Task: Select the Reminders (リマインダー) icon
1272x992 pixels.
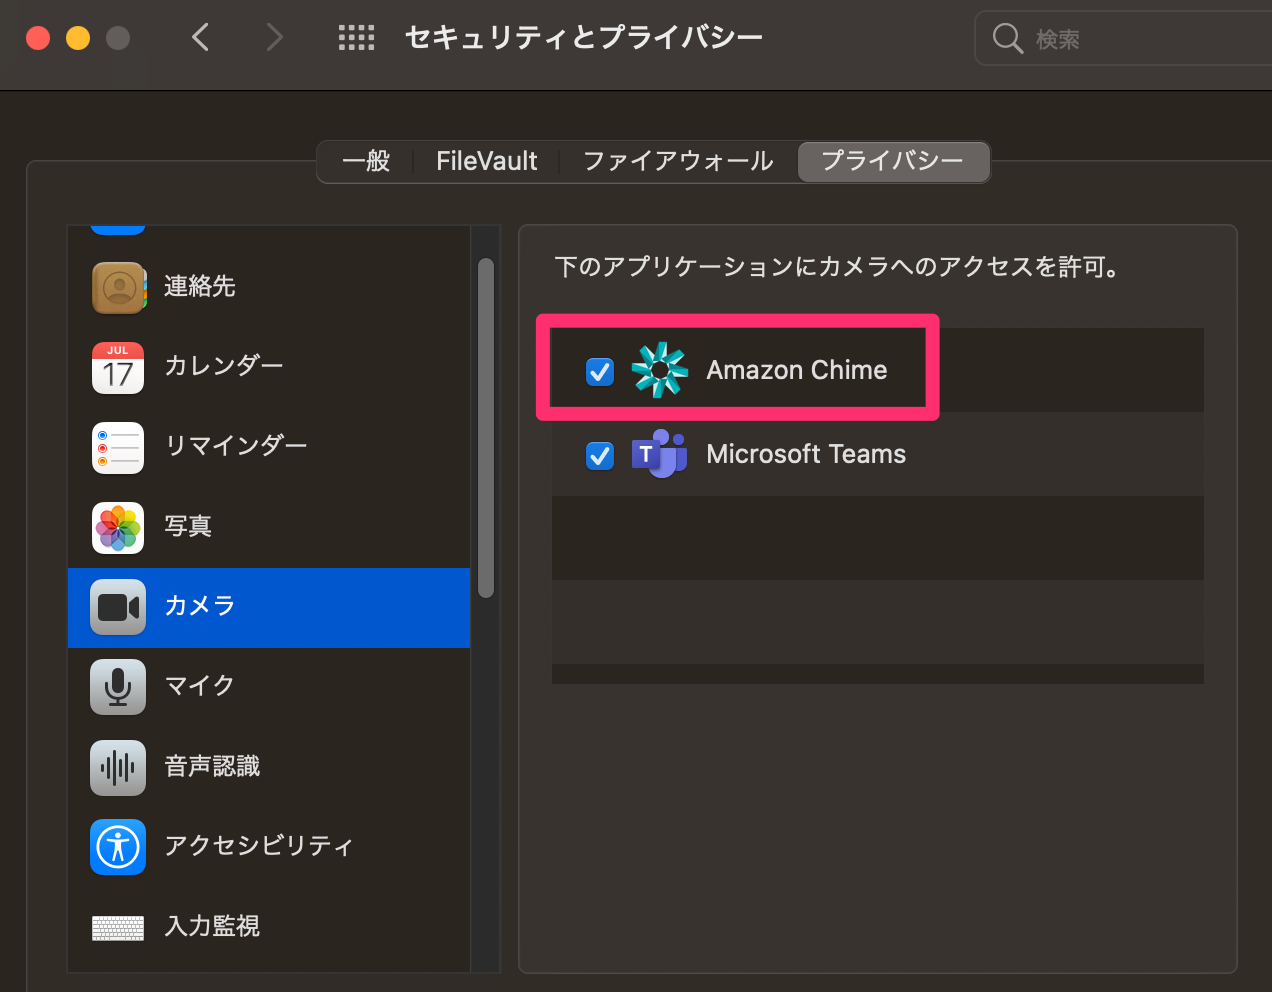Action: tap(118, 448)
